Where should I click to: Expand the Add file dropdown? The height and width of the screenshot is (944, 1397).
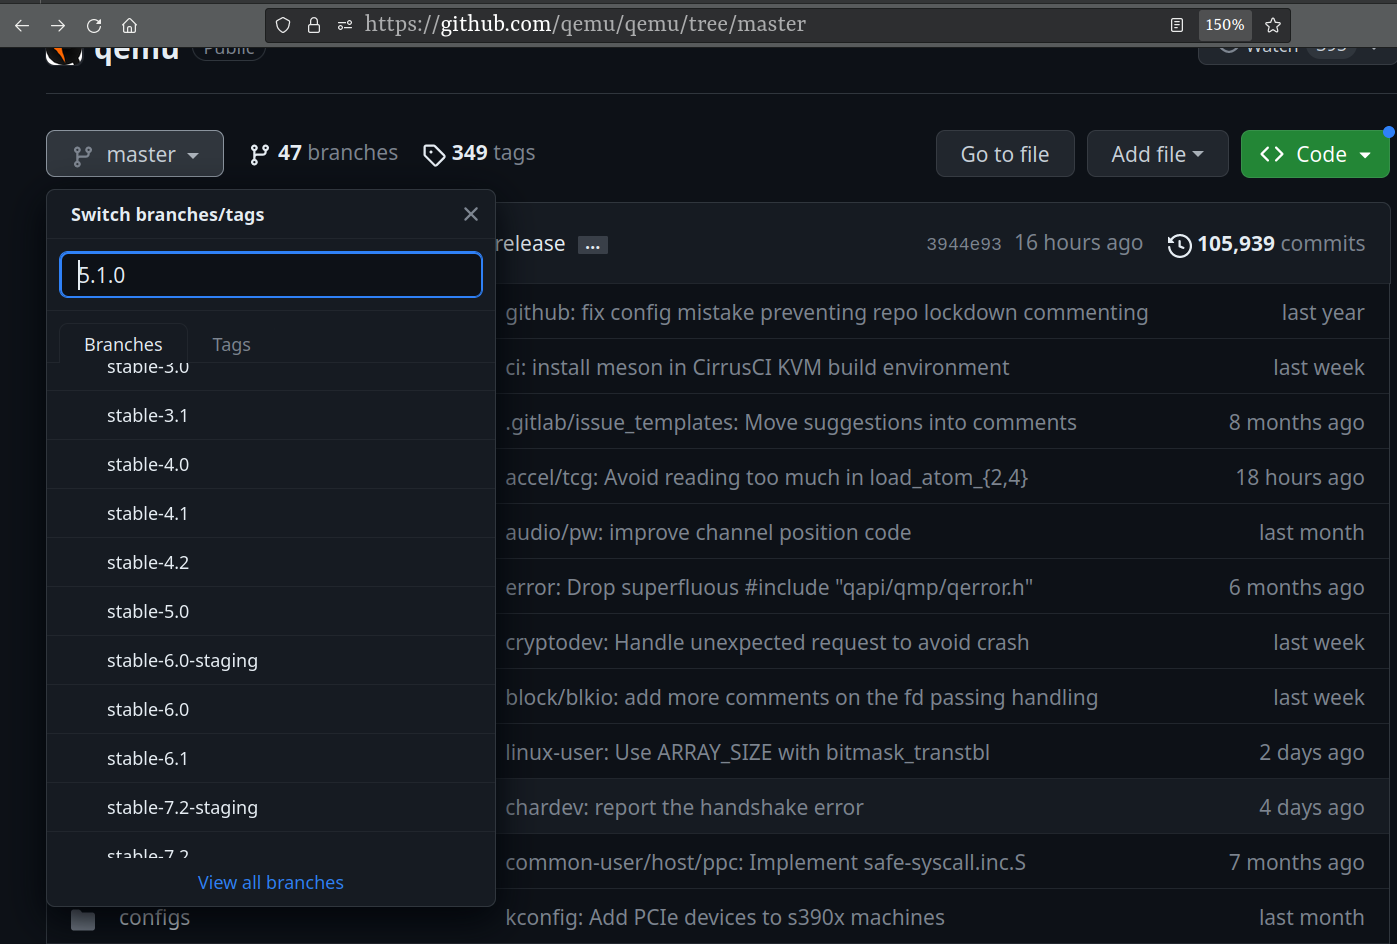(1157, 154)
